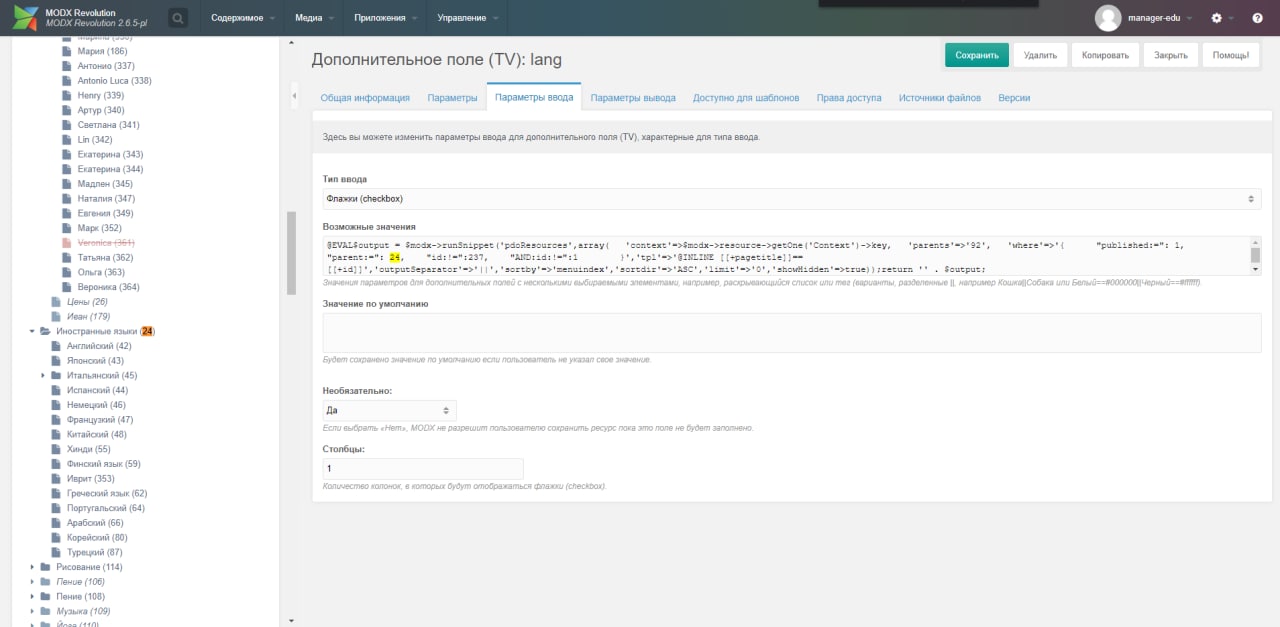Click the search magnifier icon in top bar

[x=177, y=18]
